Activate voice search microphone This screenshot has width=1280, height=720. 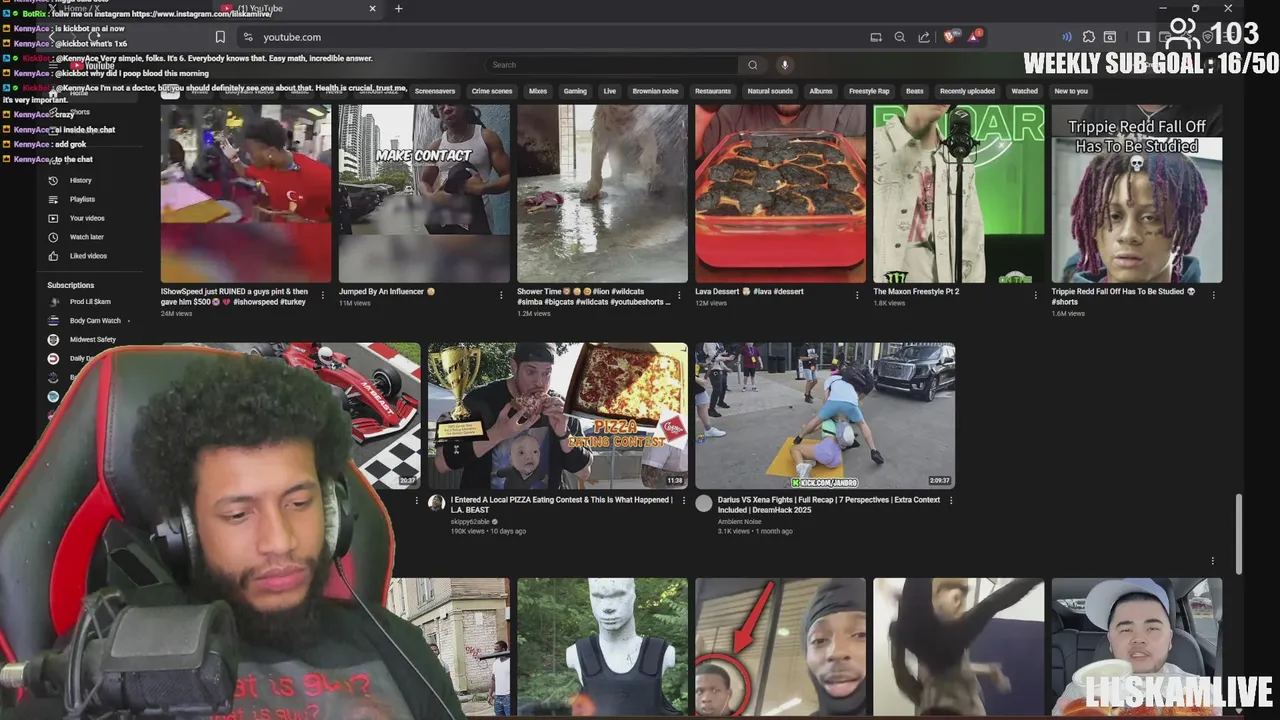(x=785, y=65)
